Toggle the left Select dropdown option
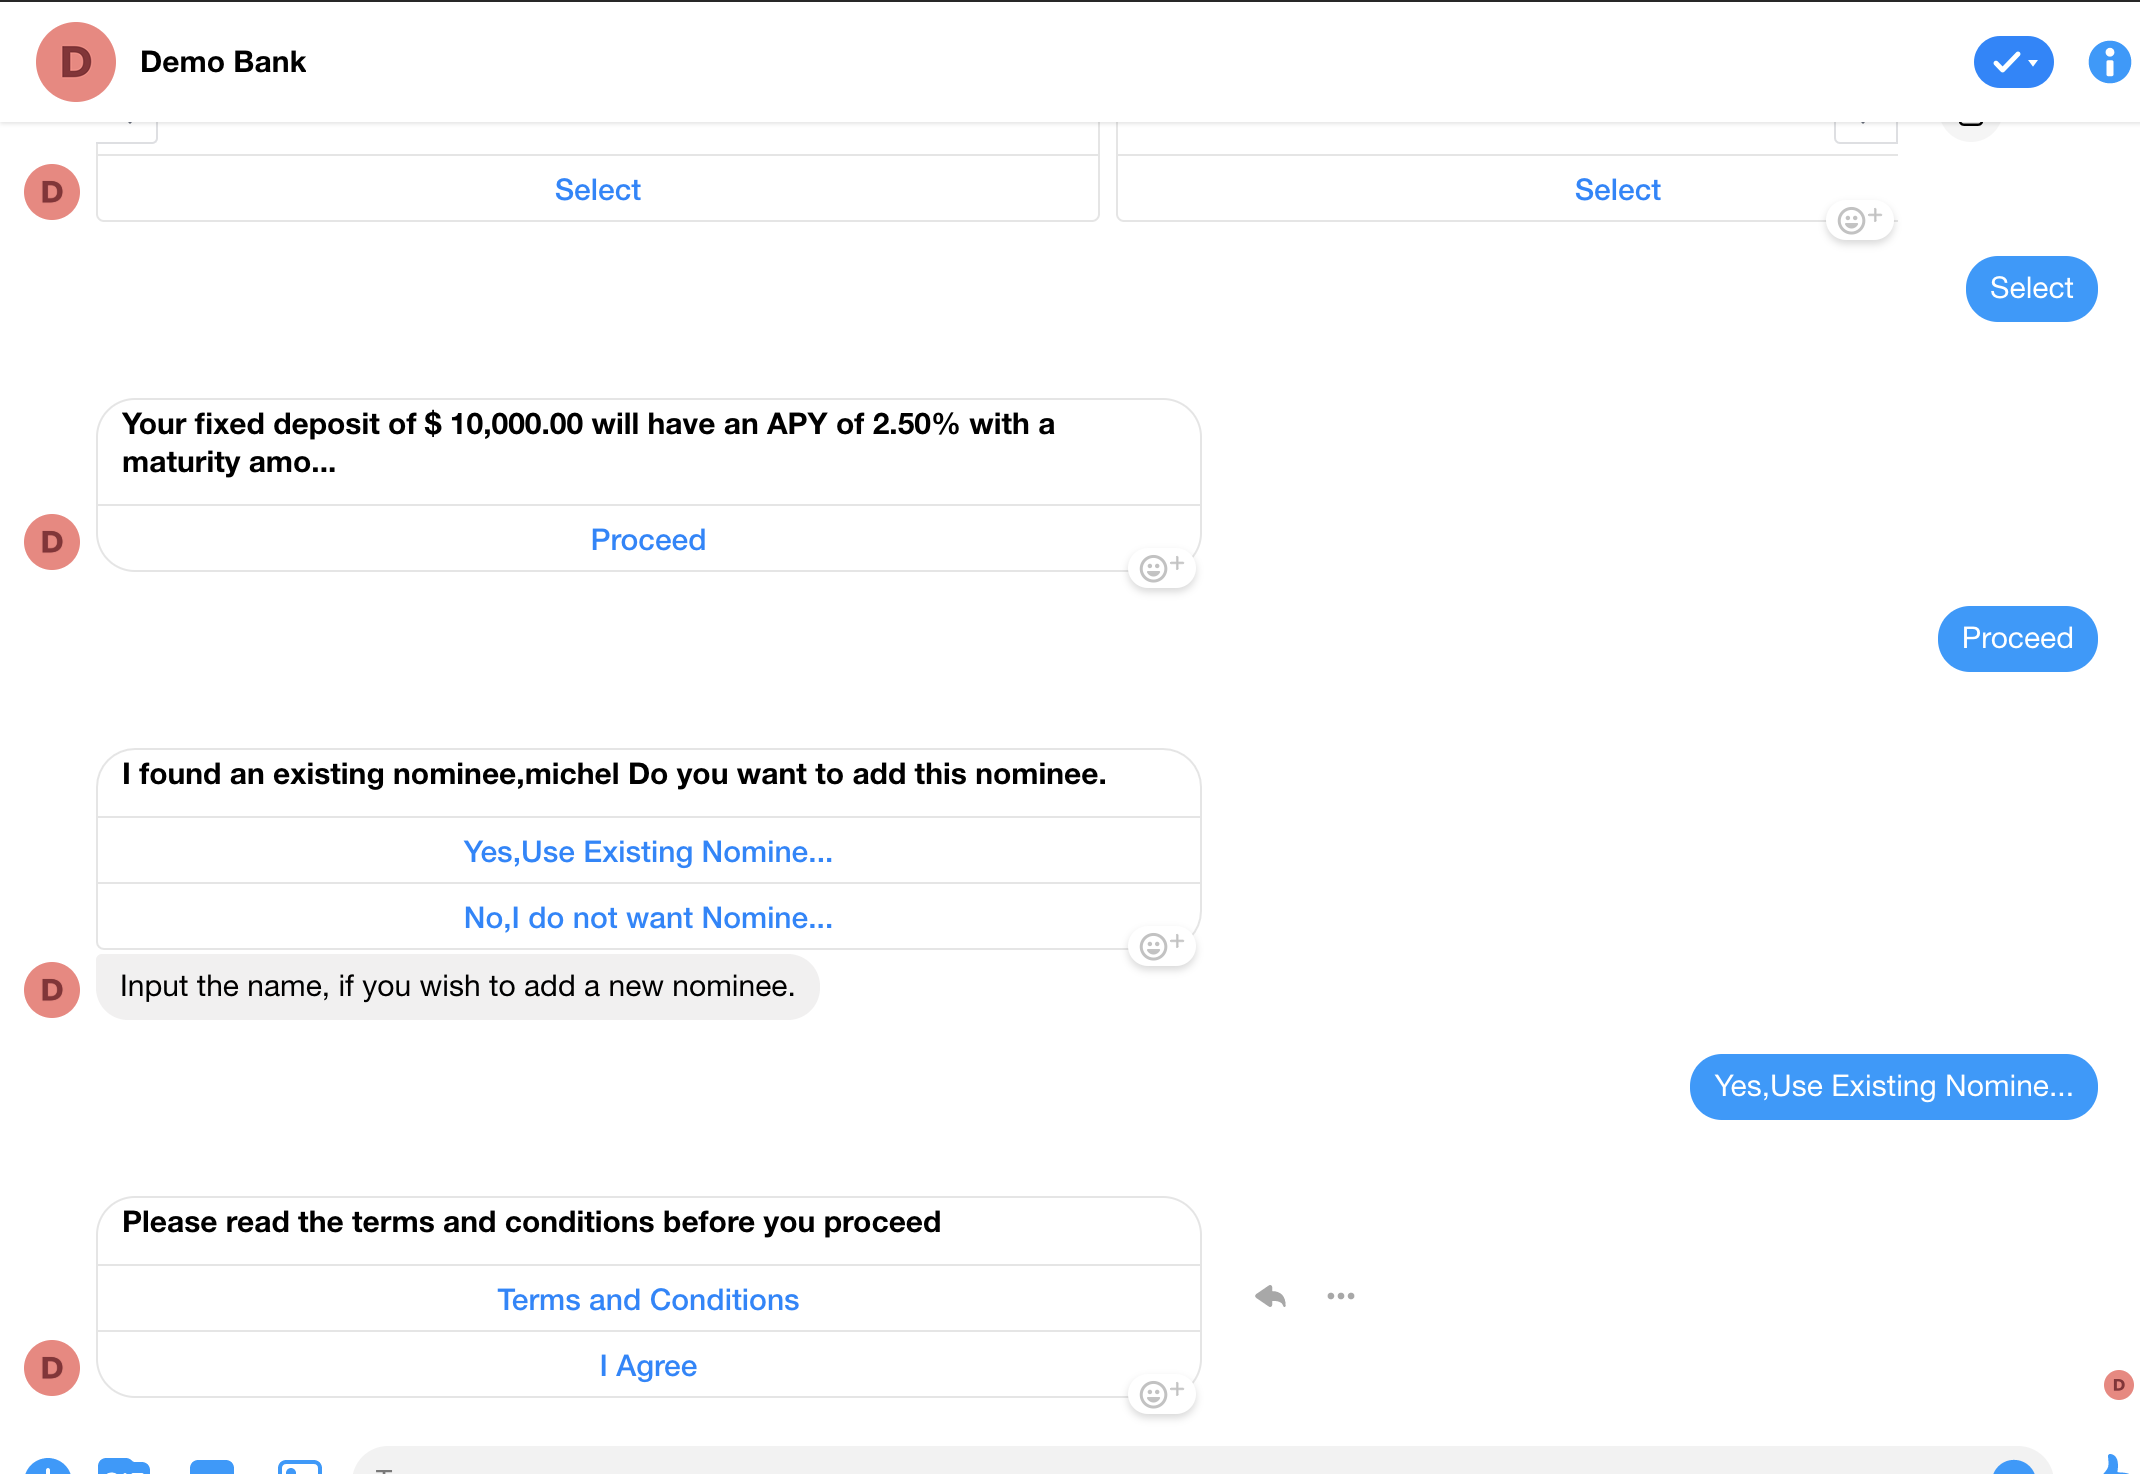Image resolution: width=2140 pixels, height=1474 pixels. coord(597,189)
